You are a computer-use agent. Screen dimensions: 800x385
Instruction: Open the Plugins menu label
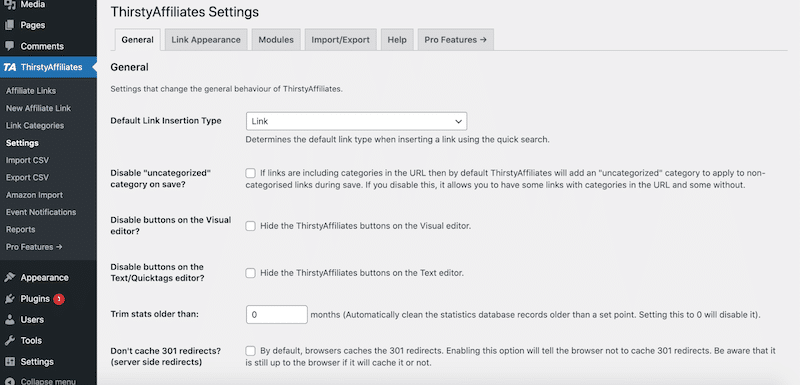tap(35, 299)
